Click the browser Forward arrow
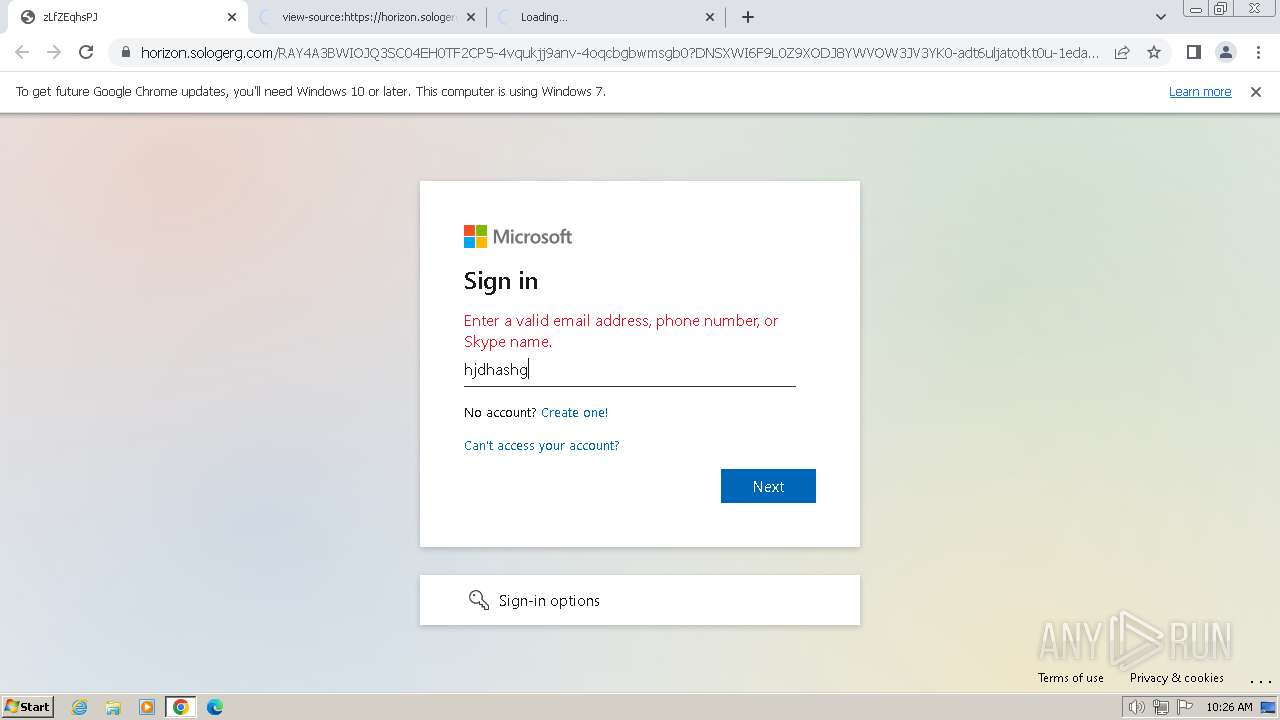1280x720 pixels. tap(54, 52)
